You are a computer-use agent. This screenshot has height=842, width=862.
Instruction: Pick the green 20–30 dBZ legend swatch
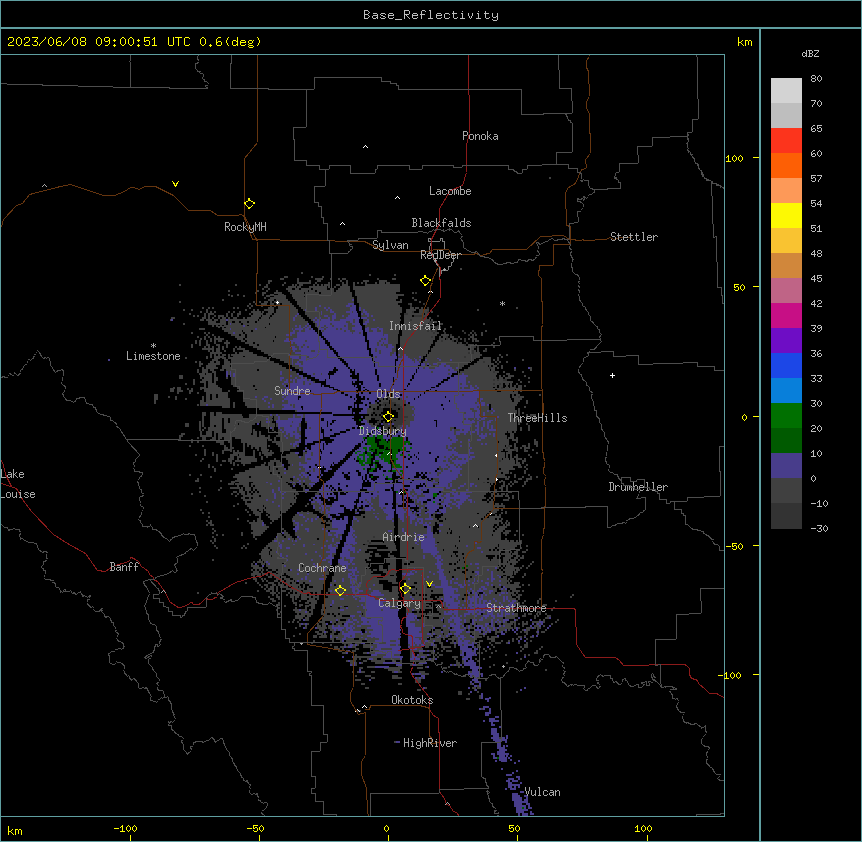tap(786, 416)
